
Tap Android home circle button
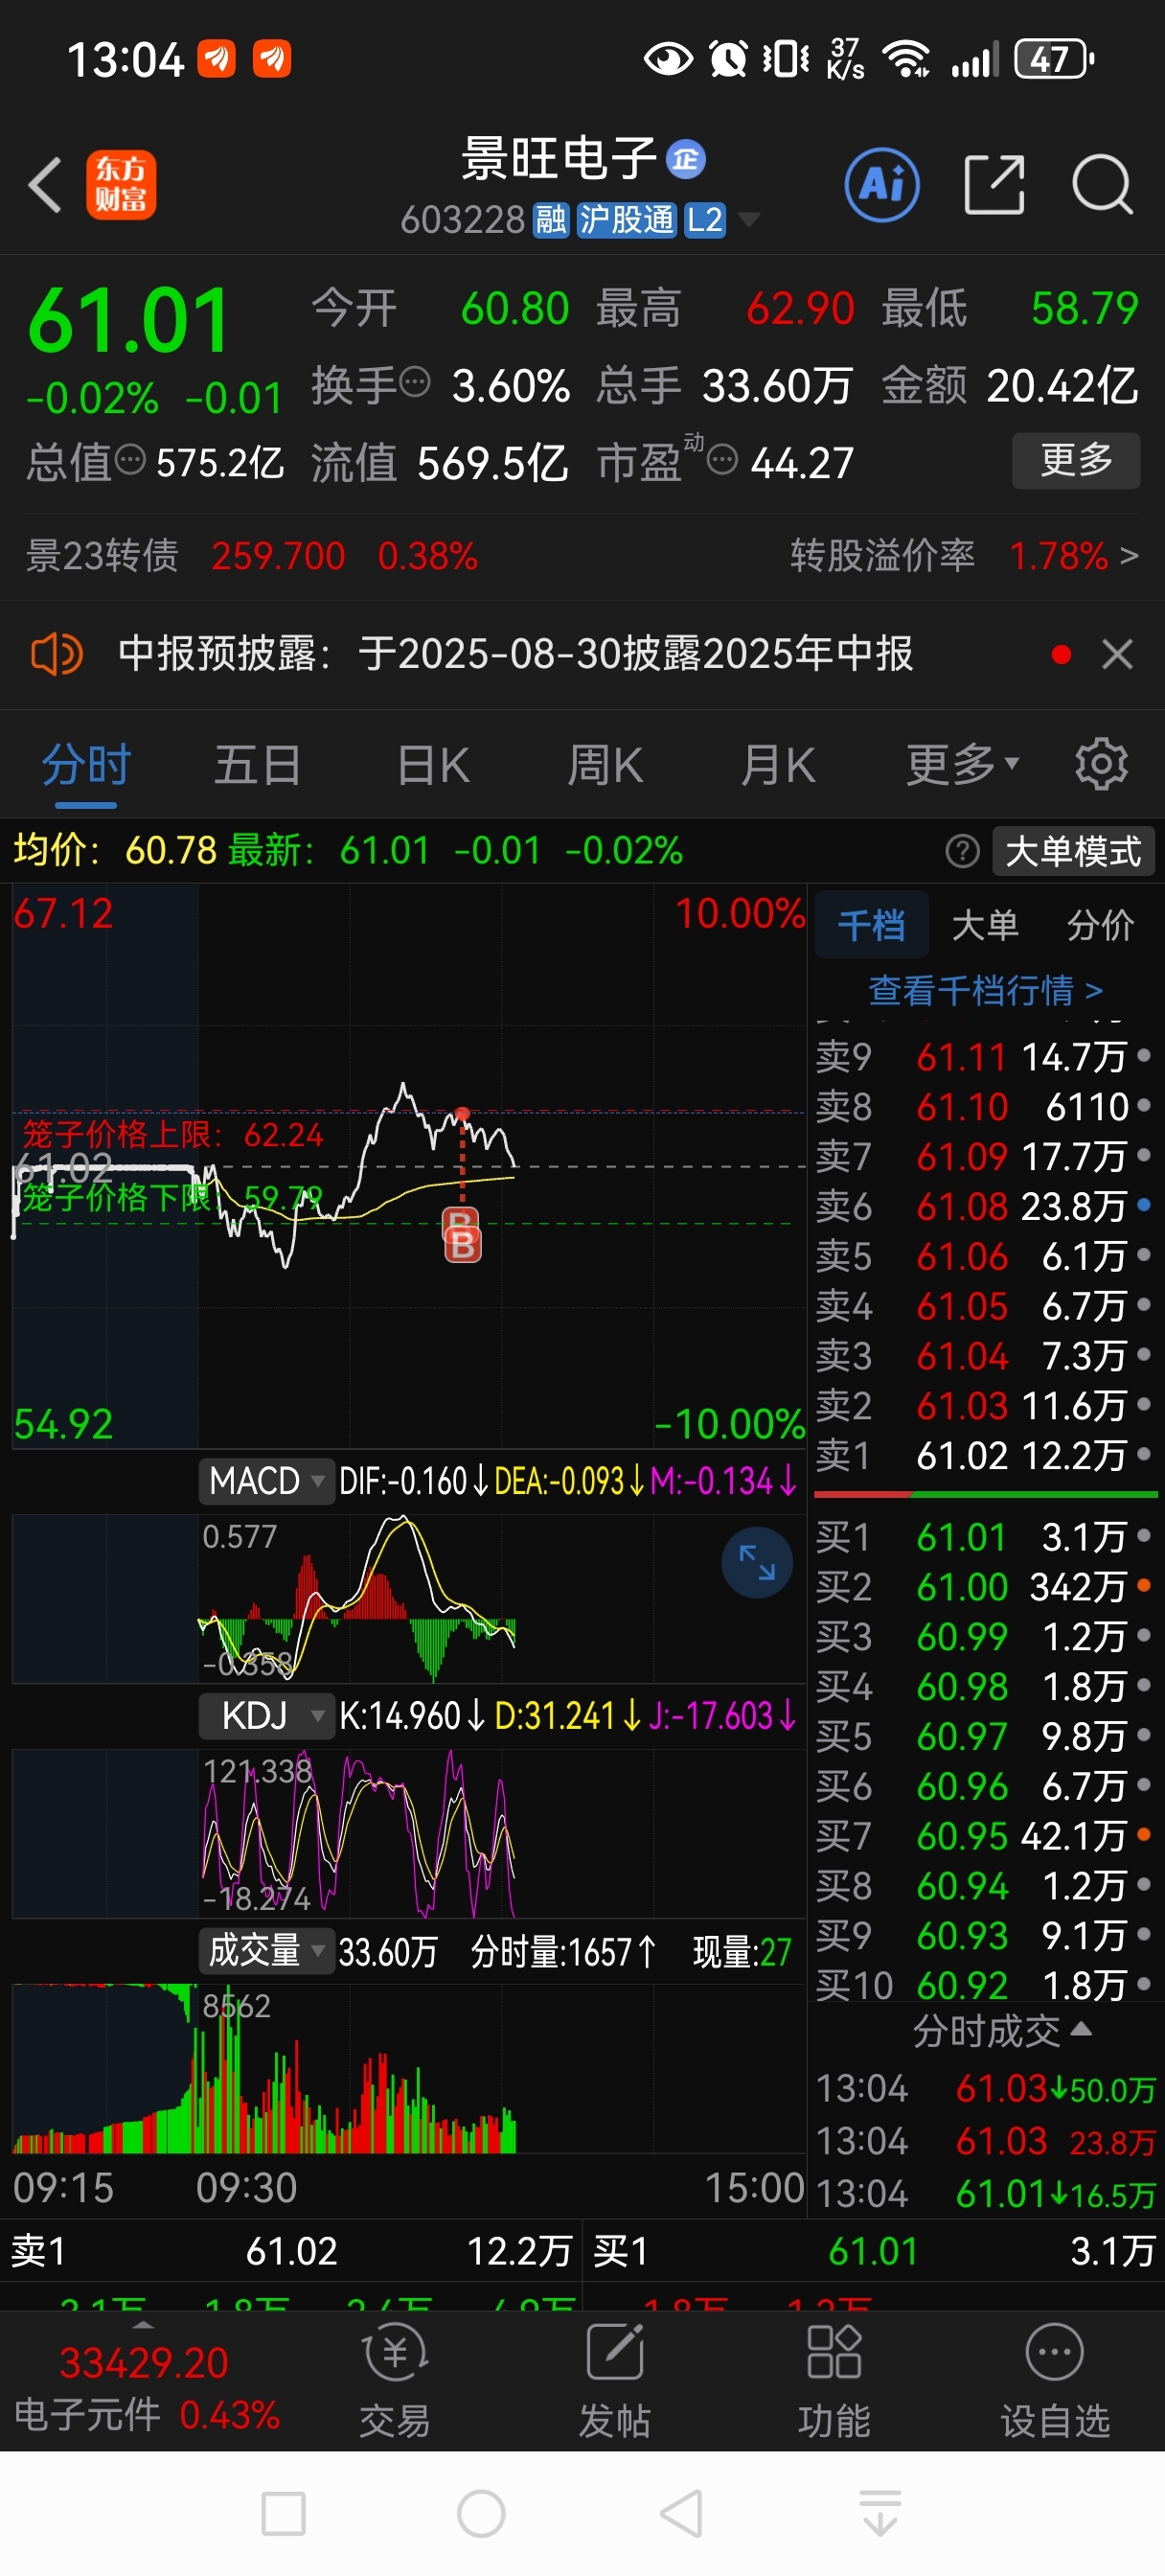(481, 2513)
